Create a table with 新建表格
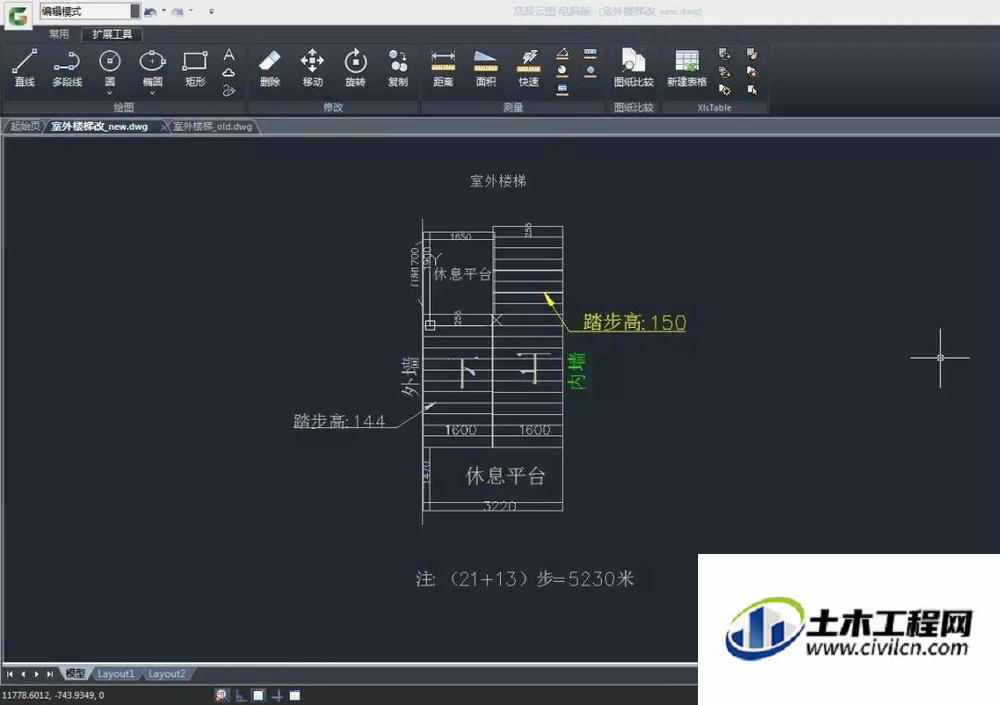Image resolution: width=1000 pixels, height=705 pixels. [x=687, y=68]
